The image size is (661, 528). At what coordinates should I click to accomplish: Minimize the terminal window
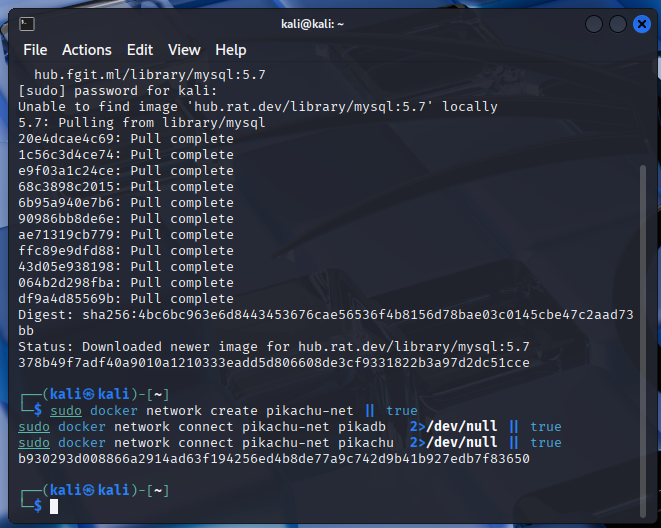(594, 23)
